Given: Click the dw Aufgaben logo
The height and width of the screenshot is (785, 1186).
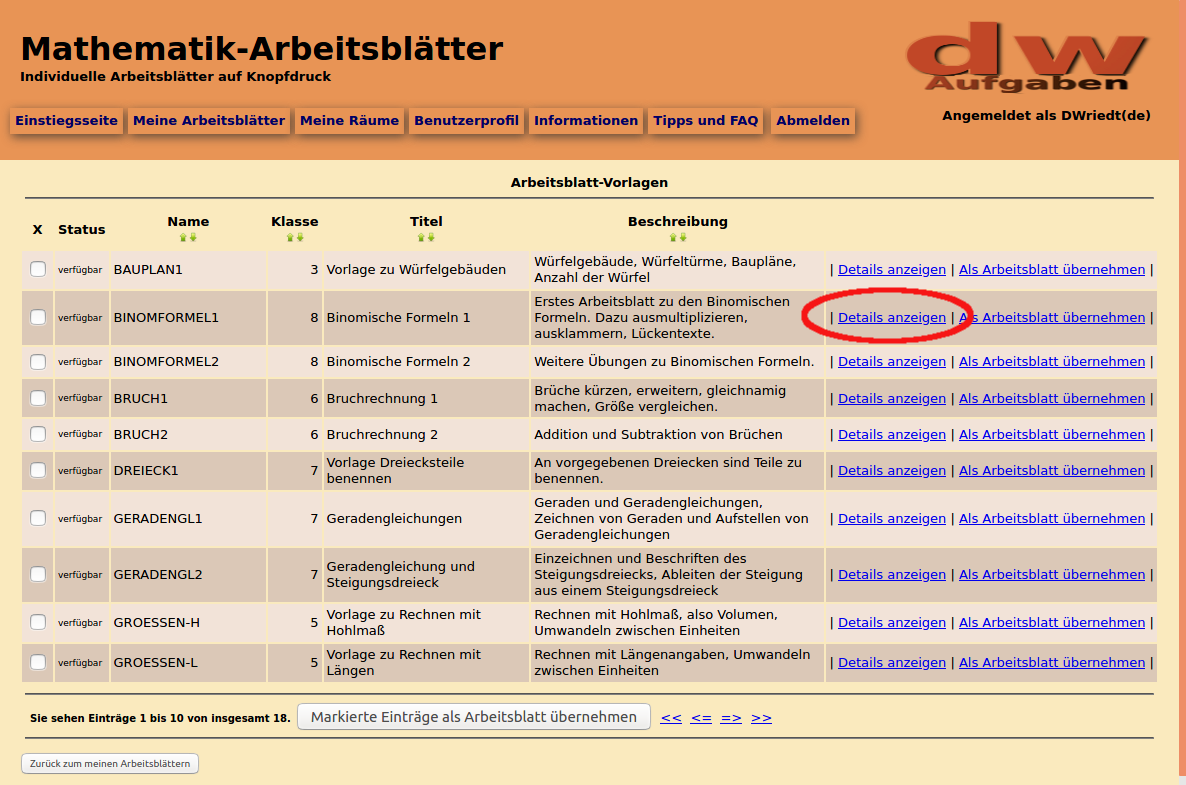Looking at the screenshot, I should pyautogui.click(x=1026, y=57).
